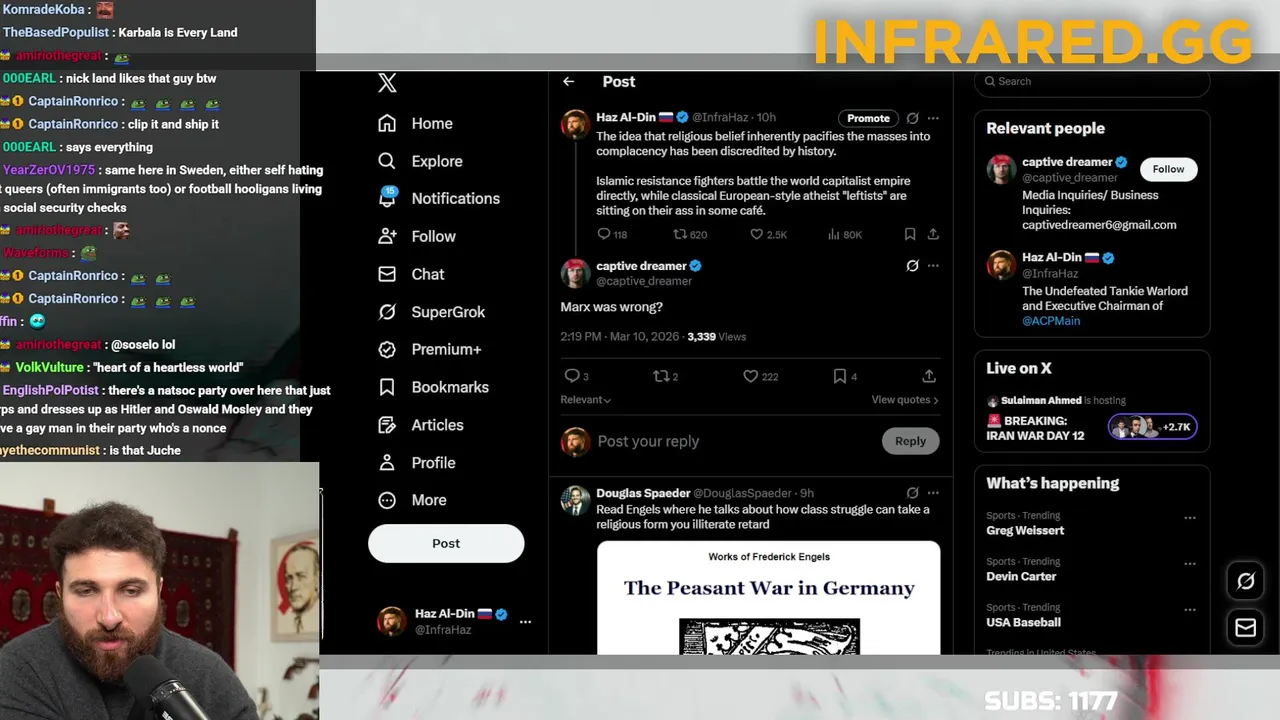Open the 3,339 Views count

[717, 337]
